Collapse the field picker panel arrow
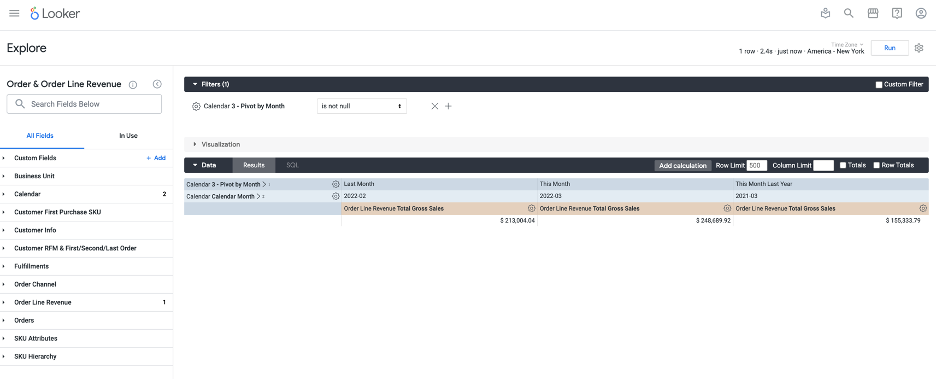The width and height of the screenshot is (936, 380). point(157,84)
